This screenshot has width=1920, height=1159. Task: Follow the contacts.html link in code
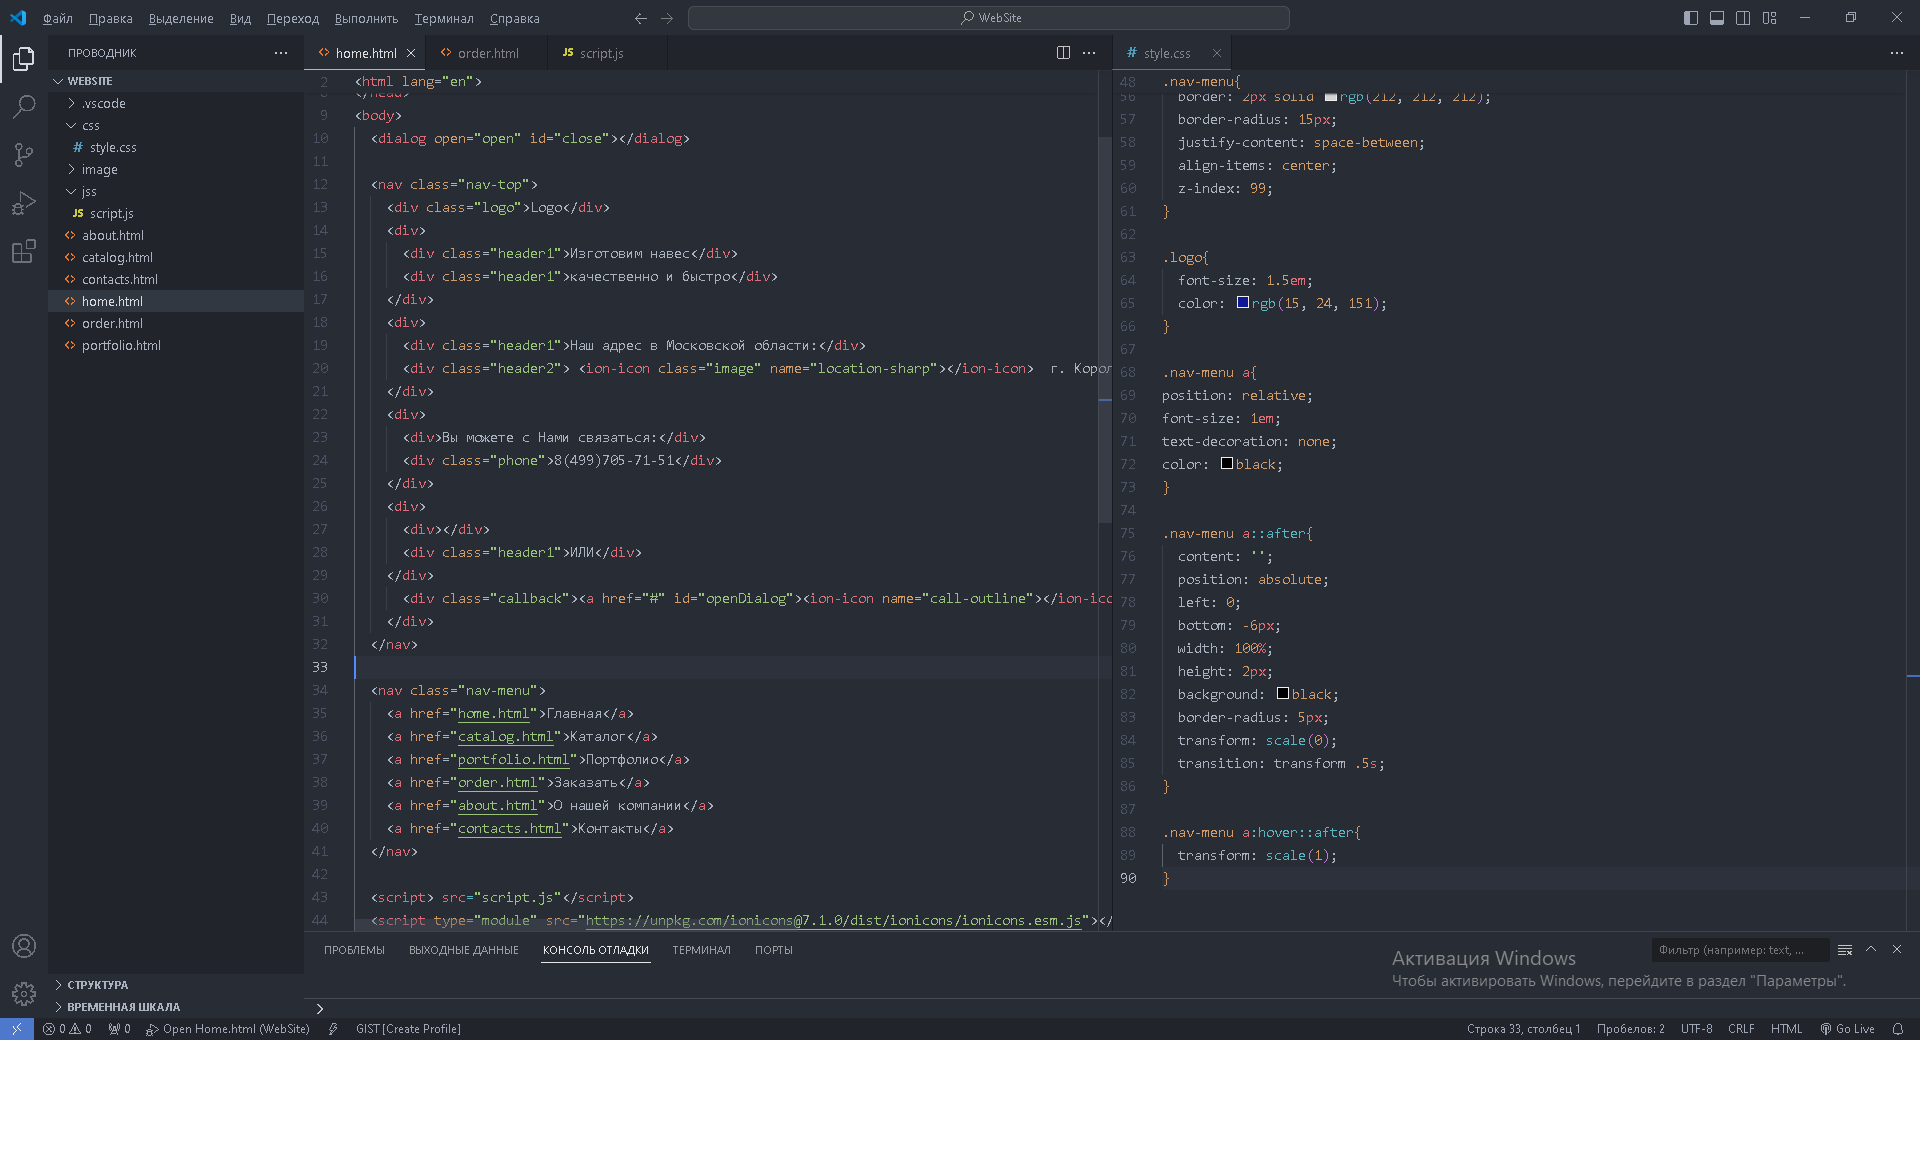(x=510, y=829)
